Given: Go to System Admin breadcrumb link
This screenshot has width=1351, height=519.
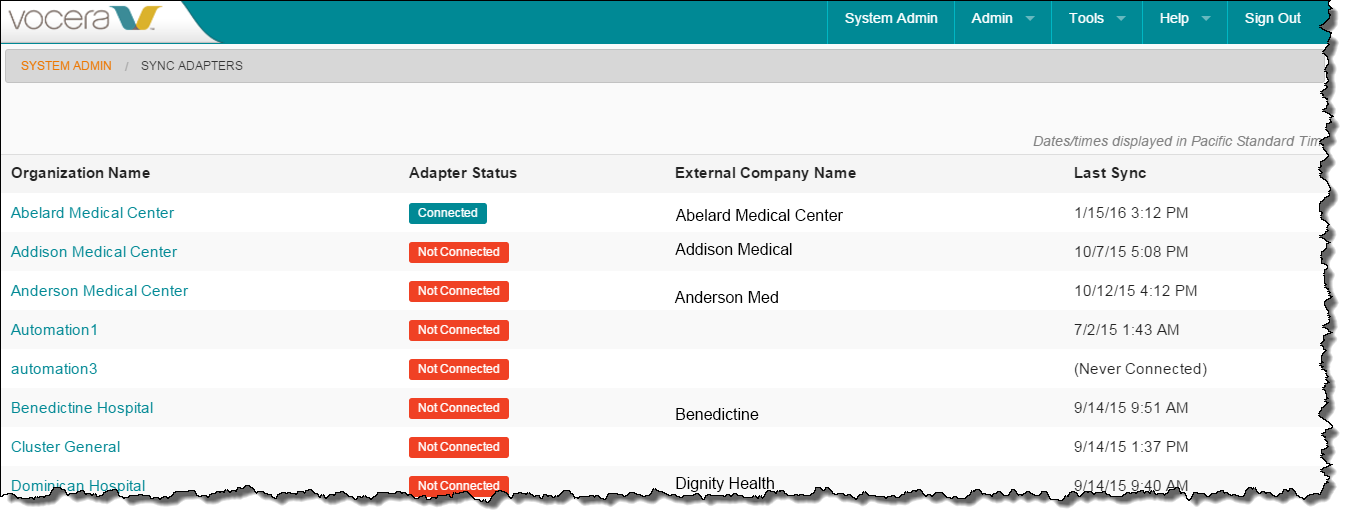Looking at the screenshot, I should (x=66, y=66).
